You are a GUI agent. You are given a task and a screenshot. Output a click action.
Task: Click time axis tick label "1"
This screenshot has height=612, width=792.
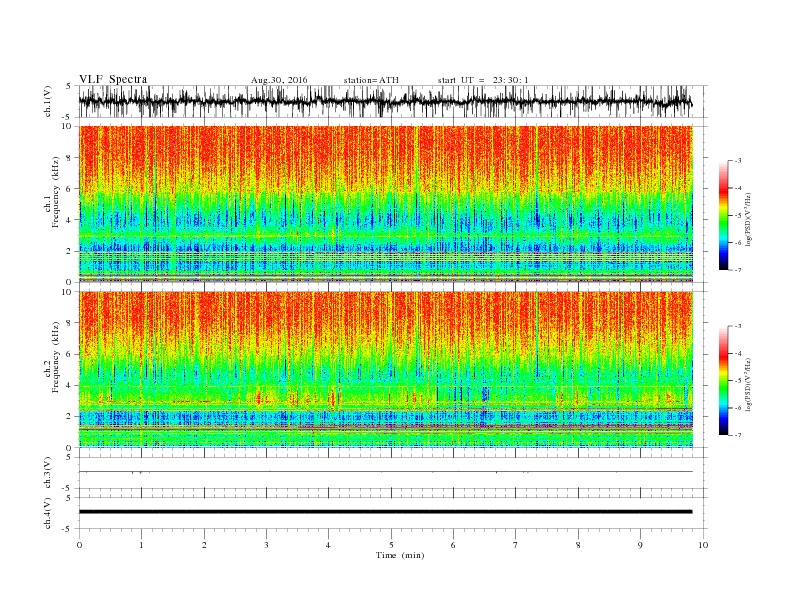141,545
